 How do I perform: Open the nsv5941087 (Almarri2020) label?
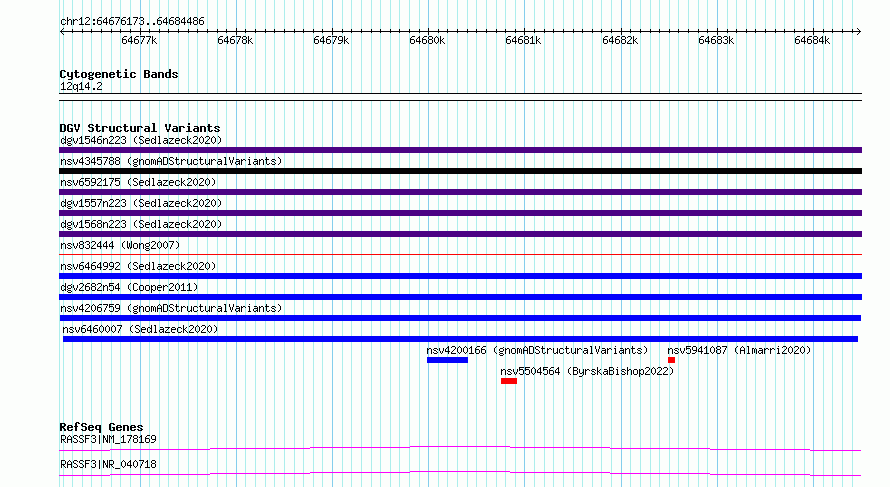[x=739, y=350]
